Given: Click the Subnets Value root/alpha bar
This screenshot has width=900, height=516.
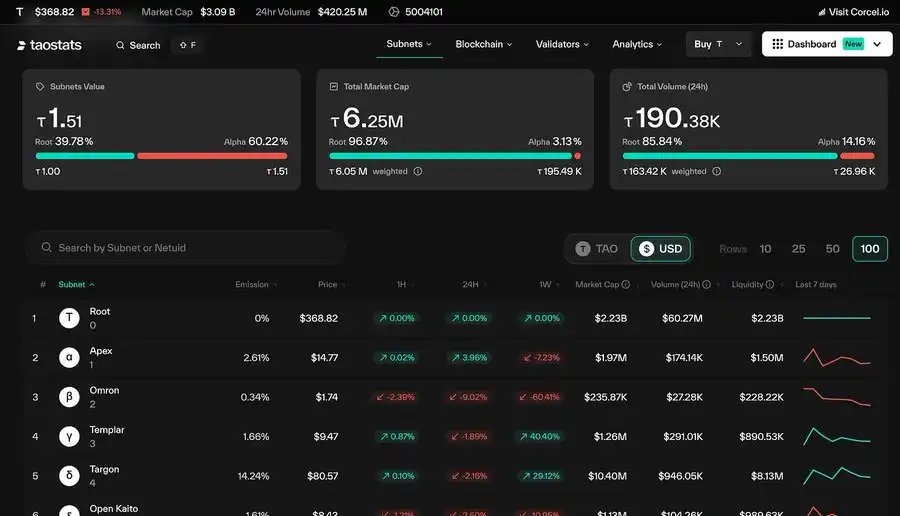Looking at the screenshot, I should click(x=161, y=156).
